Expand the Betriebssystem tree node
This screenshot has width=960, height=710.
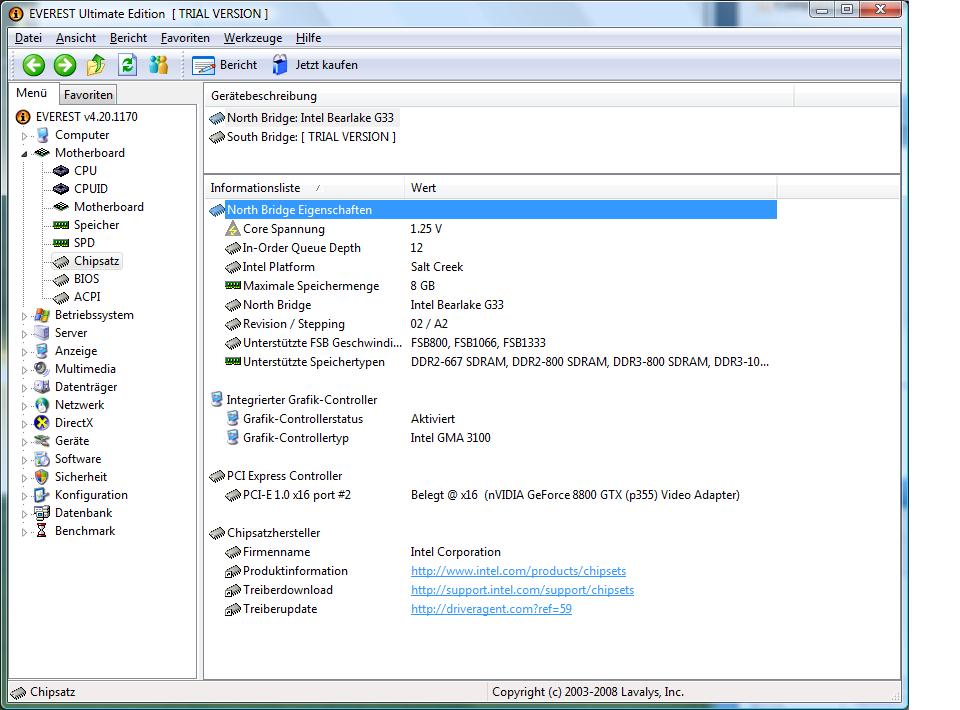[24, 316]
